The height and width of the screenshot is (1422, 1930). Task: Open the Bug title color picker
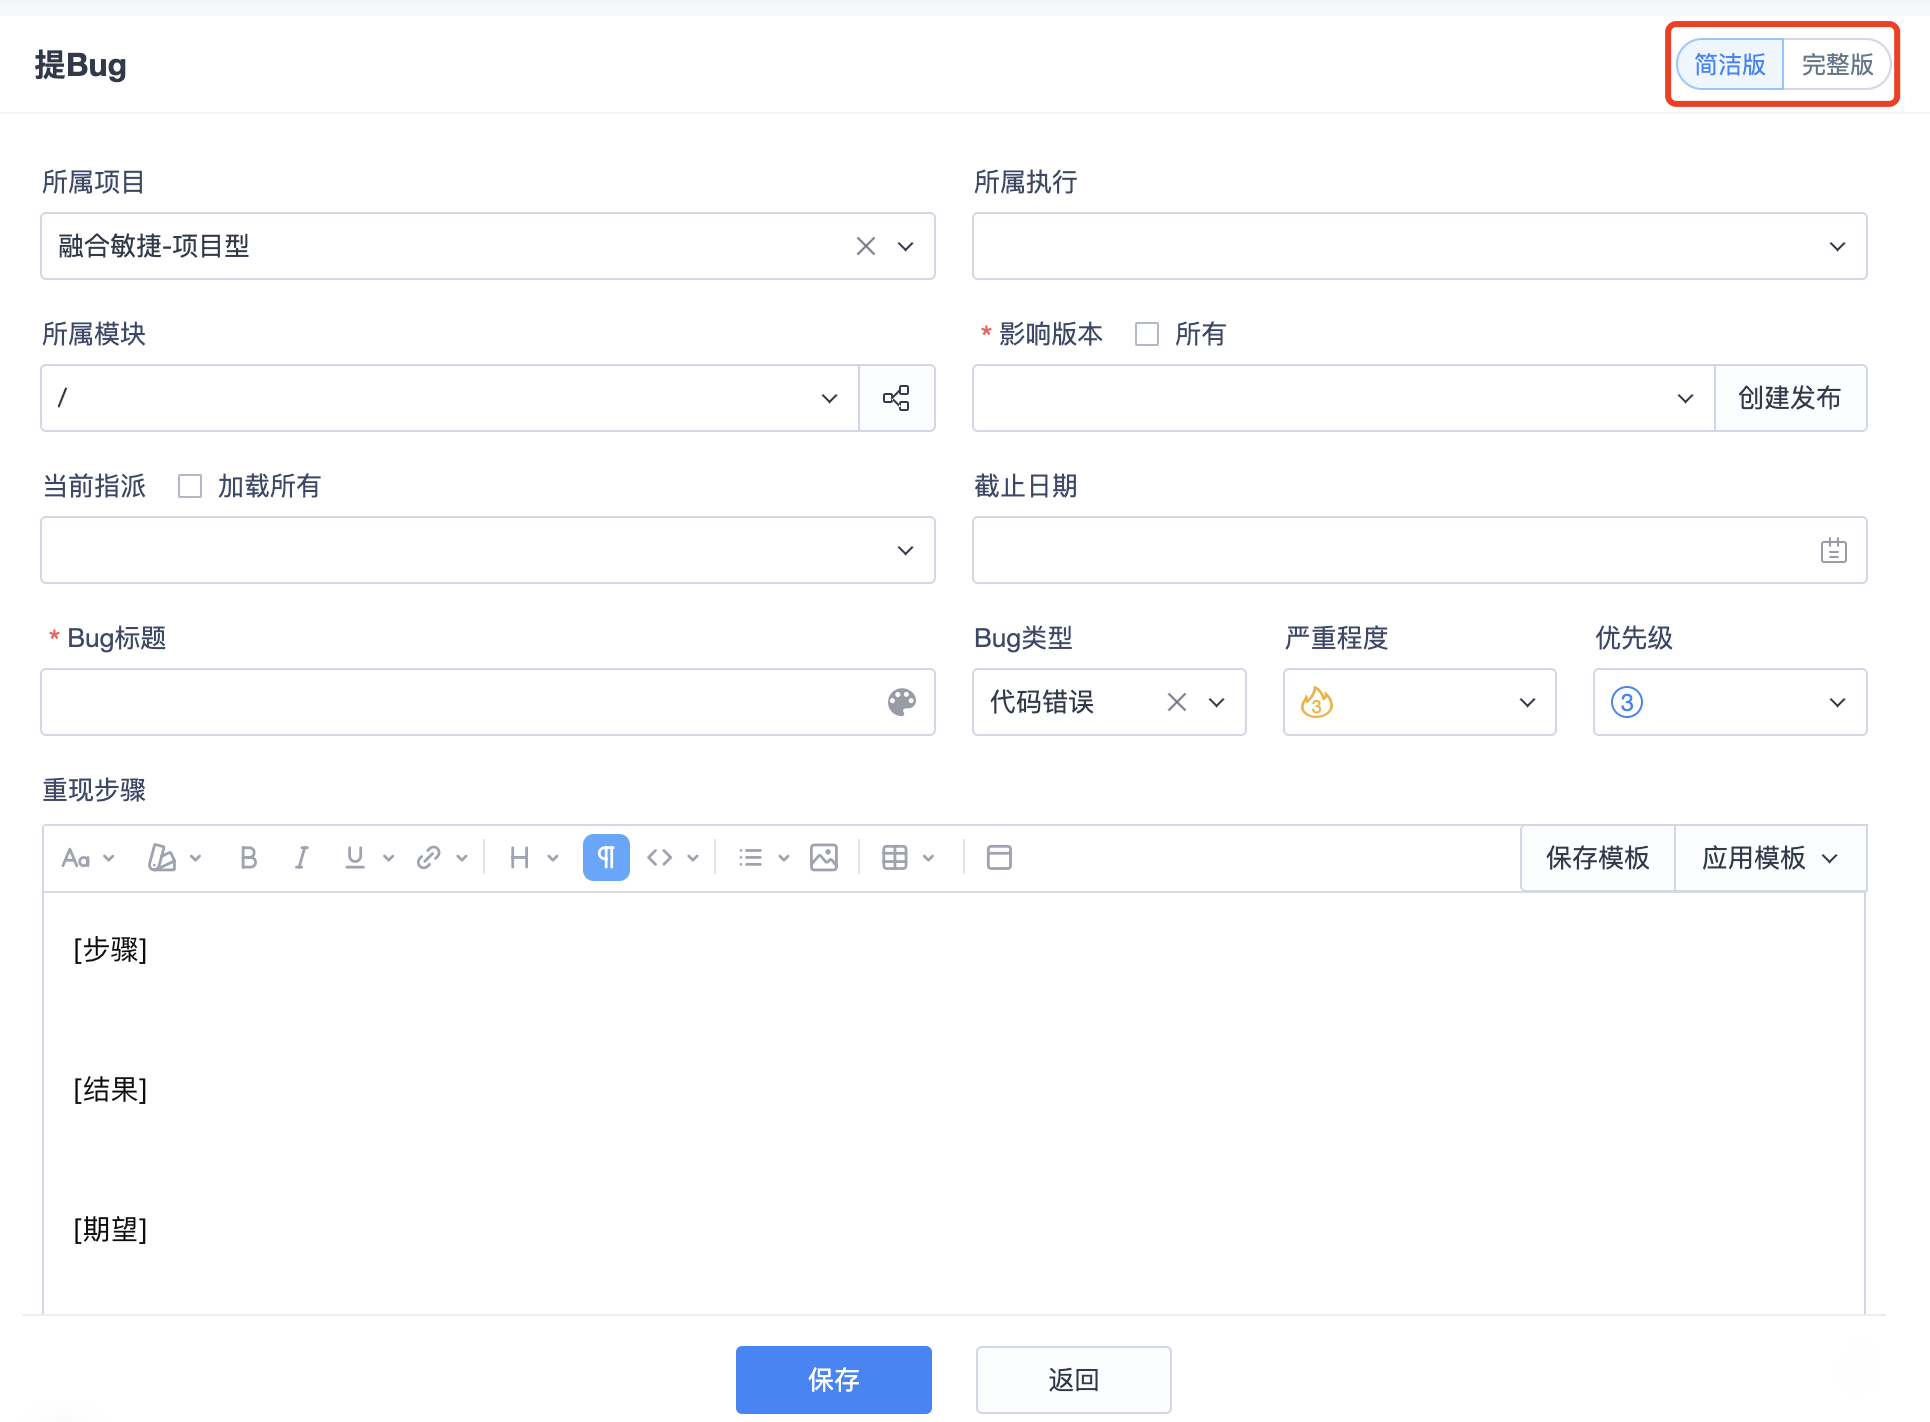(902, 702)
